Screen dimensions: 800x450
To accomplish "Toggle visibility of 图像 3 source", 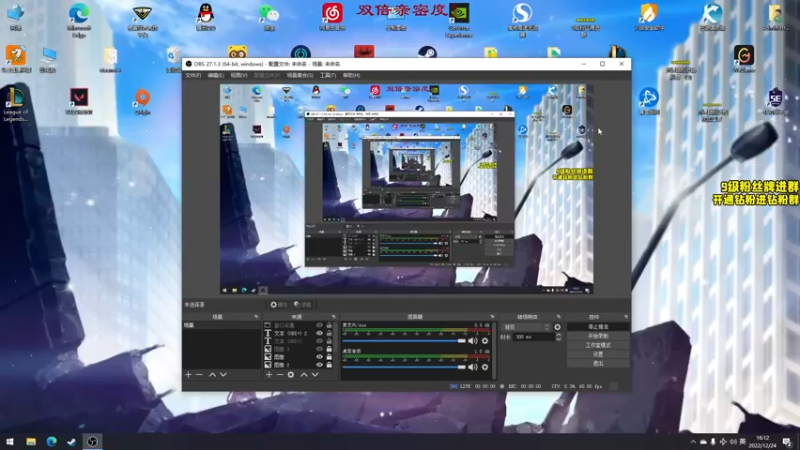I will pyautogui.click(x=319, y=349).
